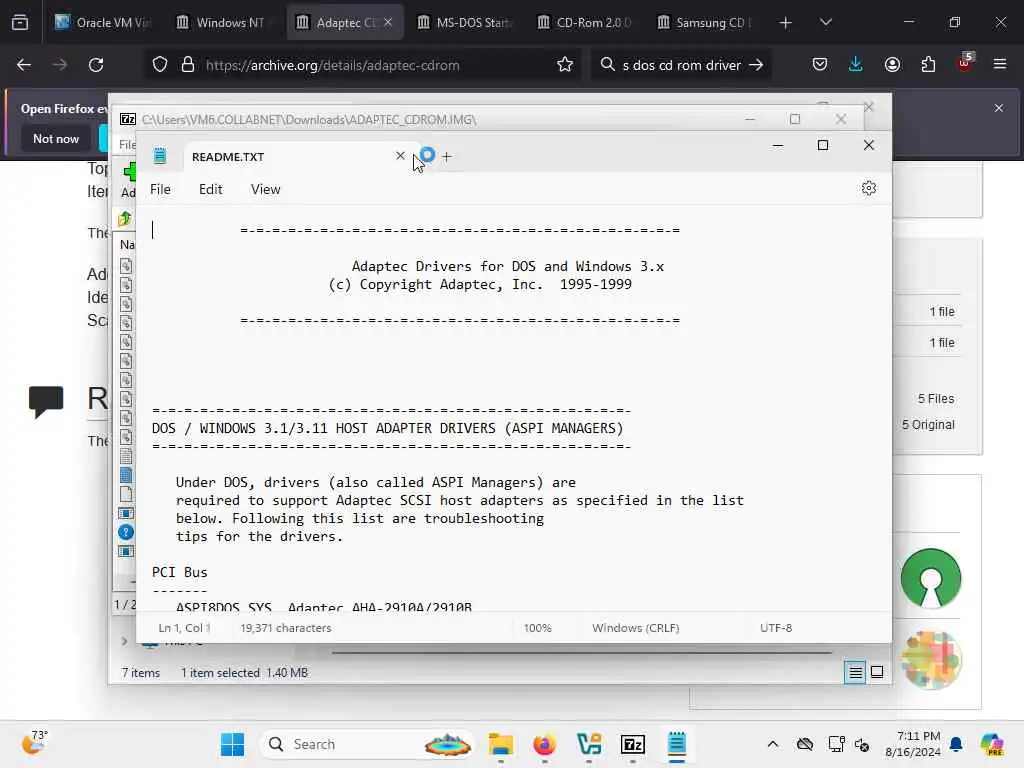This screenshot has width=1024, height=768.
Task: Reload the archive.org page
Action: coord(96,65)
